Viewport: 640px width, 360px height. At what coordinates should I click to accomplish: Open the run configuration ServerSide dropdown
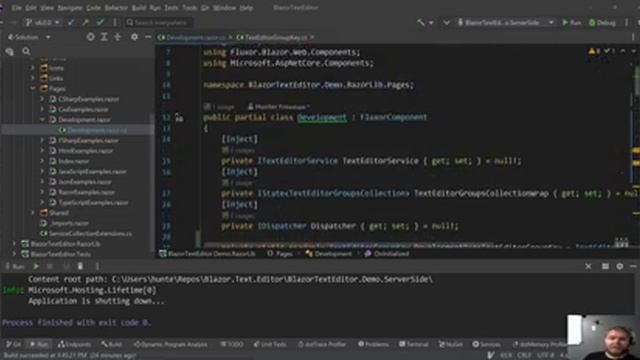pyautogui.click(x=506, y=22)
